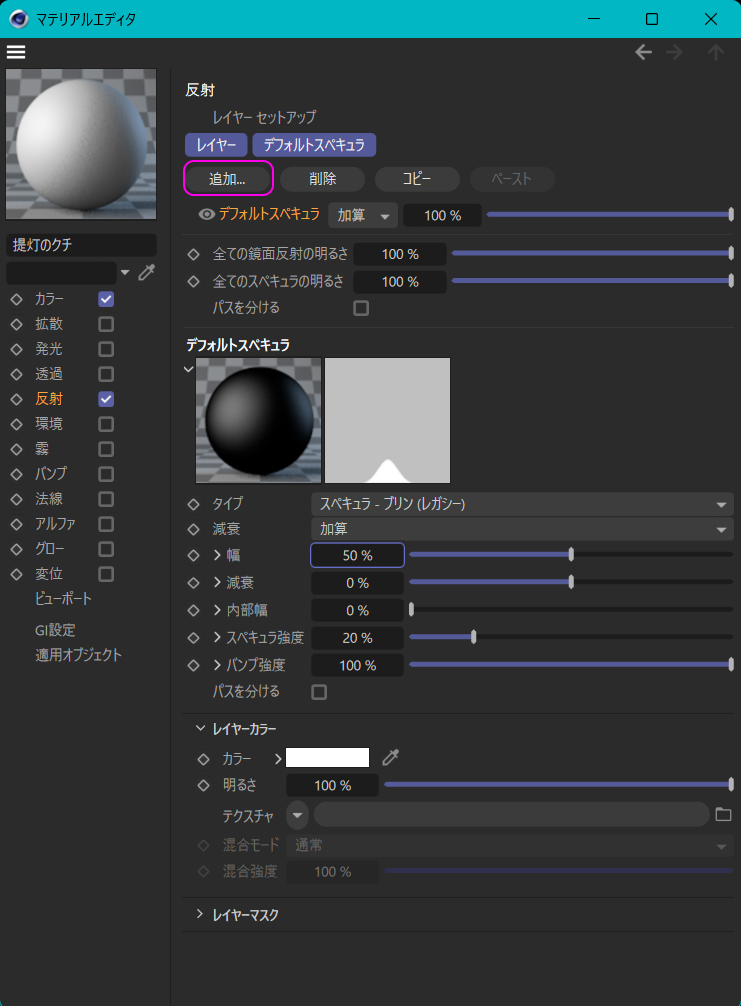Open texture folder browse icon

point(724,814)
